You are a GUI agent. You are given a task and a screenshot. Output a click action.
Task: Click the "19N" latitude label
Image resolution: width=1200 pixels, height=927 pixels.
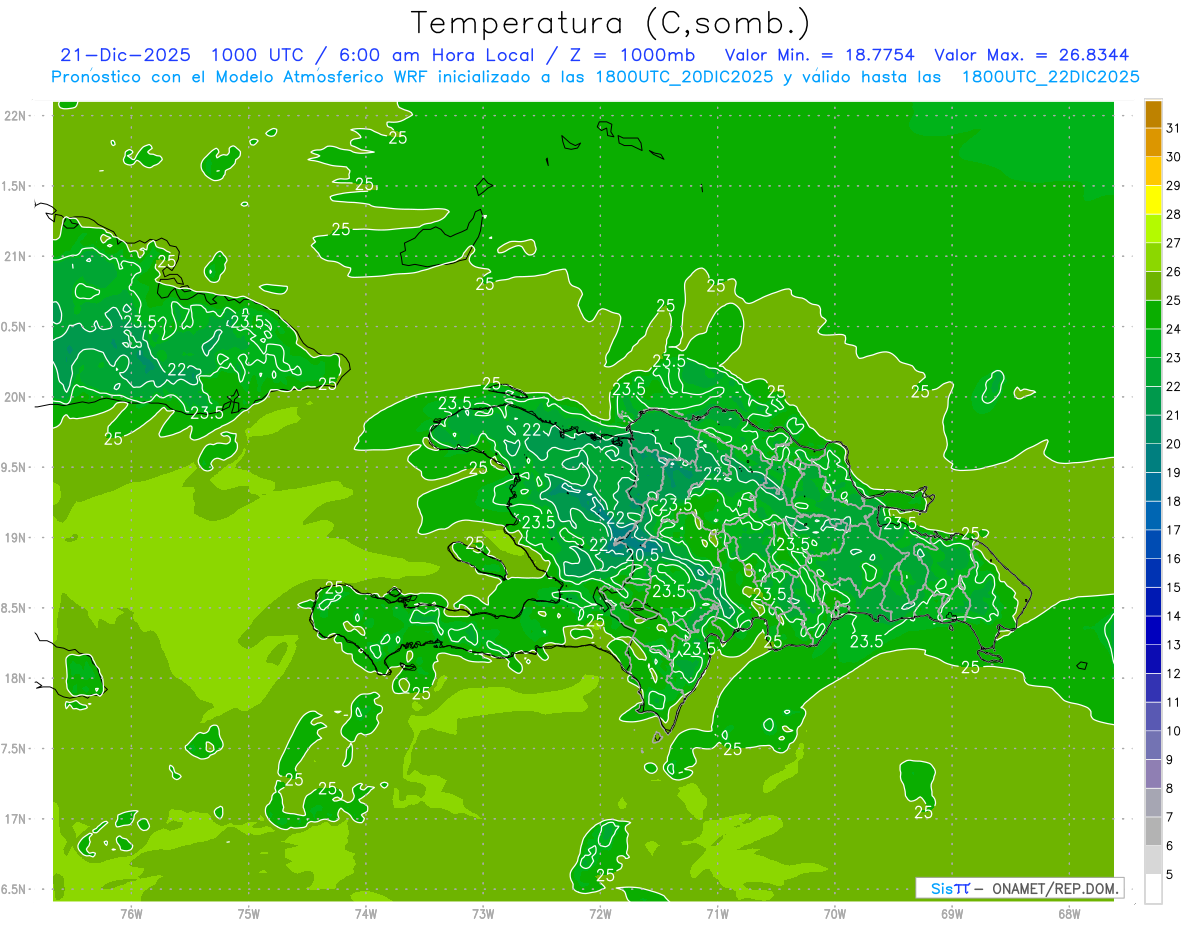pyautogui.click(x=14, y=538)
